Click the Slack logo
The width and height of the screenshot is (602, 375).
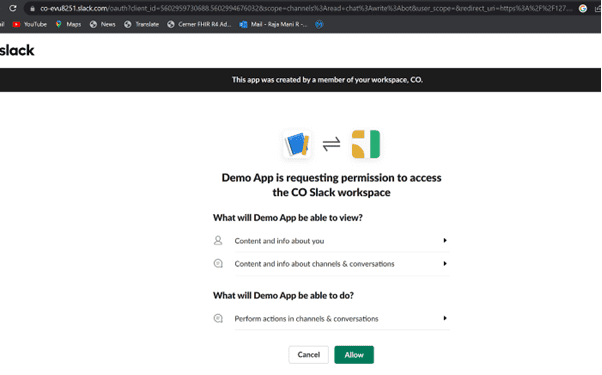pyautogui.click(x=17, y=50)
